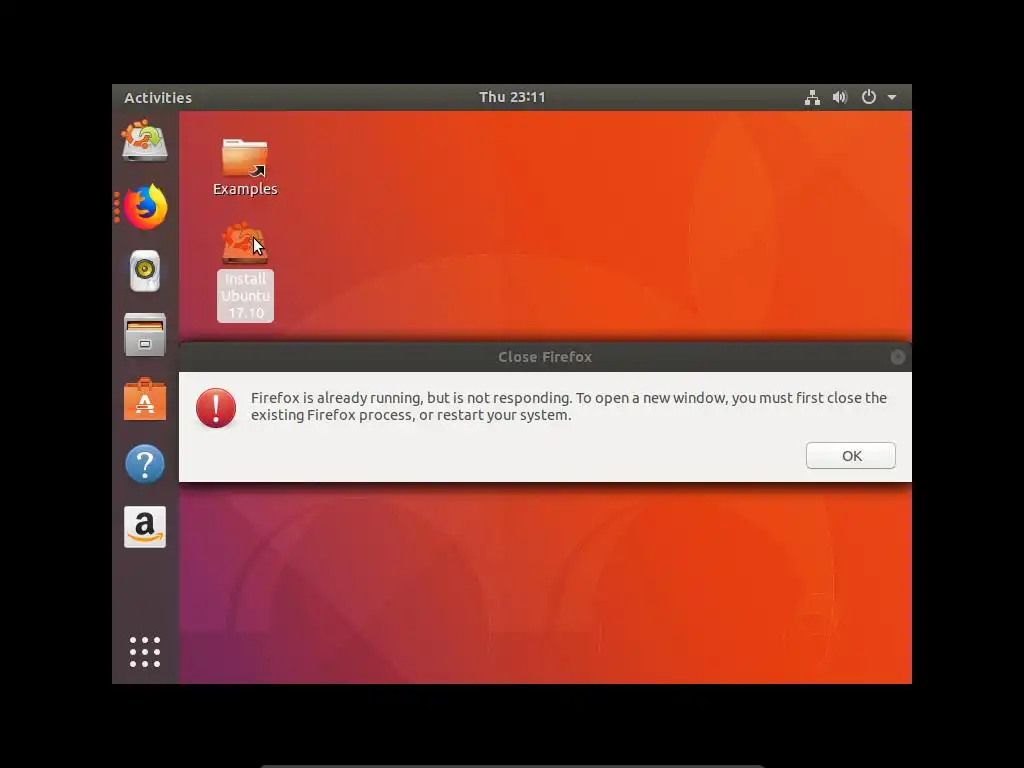
Task: Launch Firefox from the dock
Action: (x=146, y=206)
